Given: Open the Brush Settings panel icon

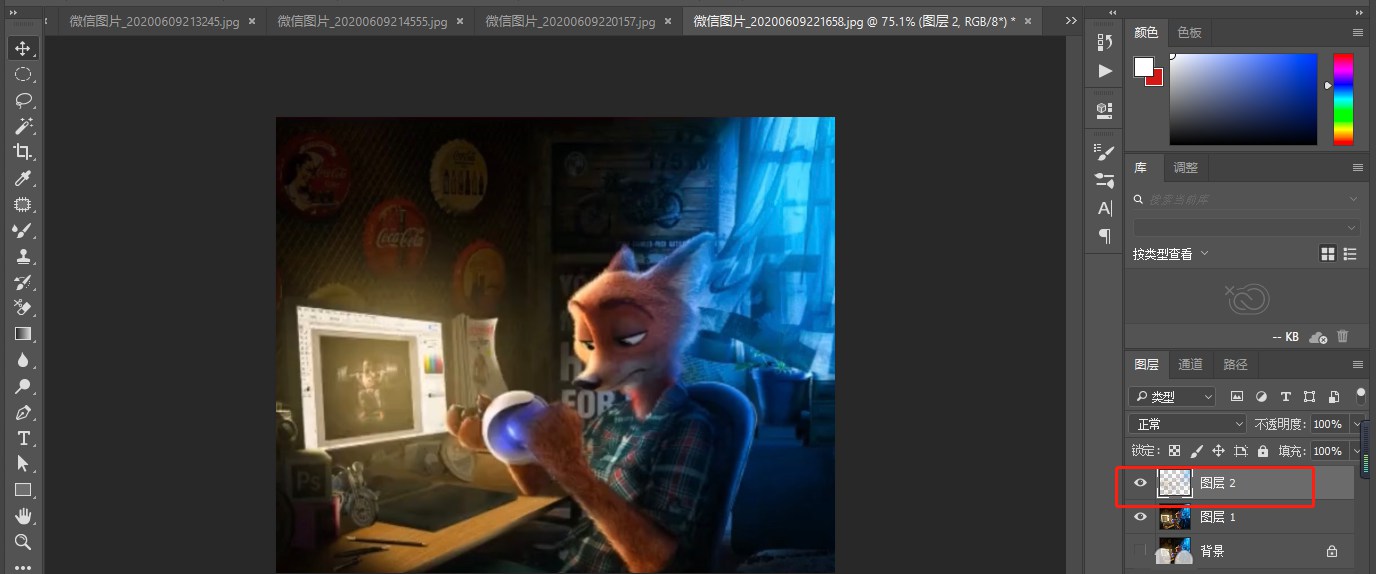Looking at the screenshot, I should coord(1105,152).
